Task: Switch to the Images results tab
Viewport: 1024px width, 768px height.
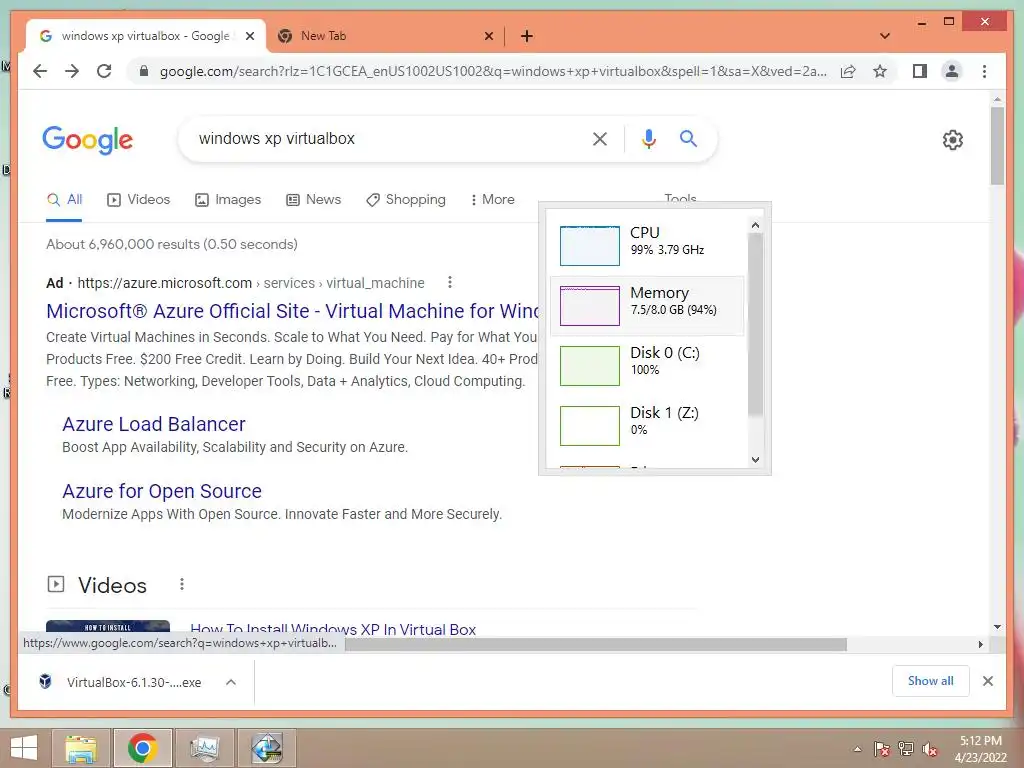Action: click(x=228, y=199)
